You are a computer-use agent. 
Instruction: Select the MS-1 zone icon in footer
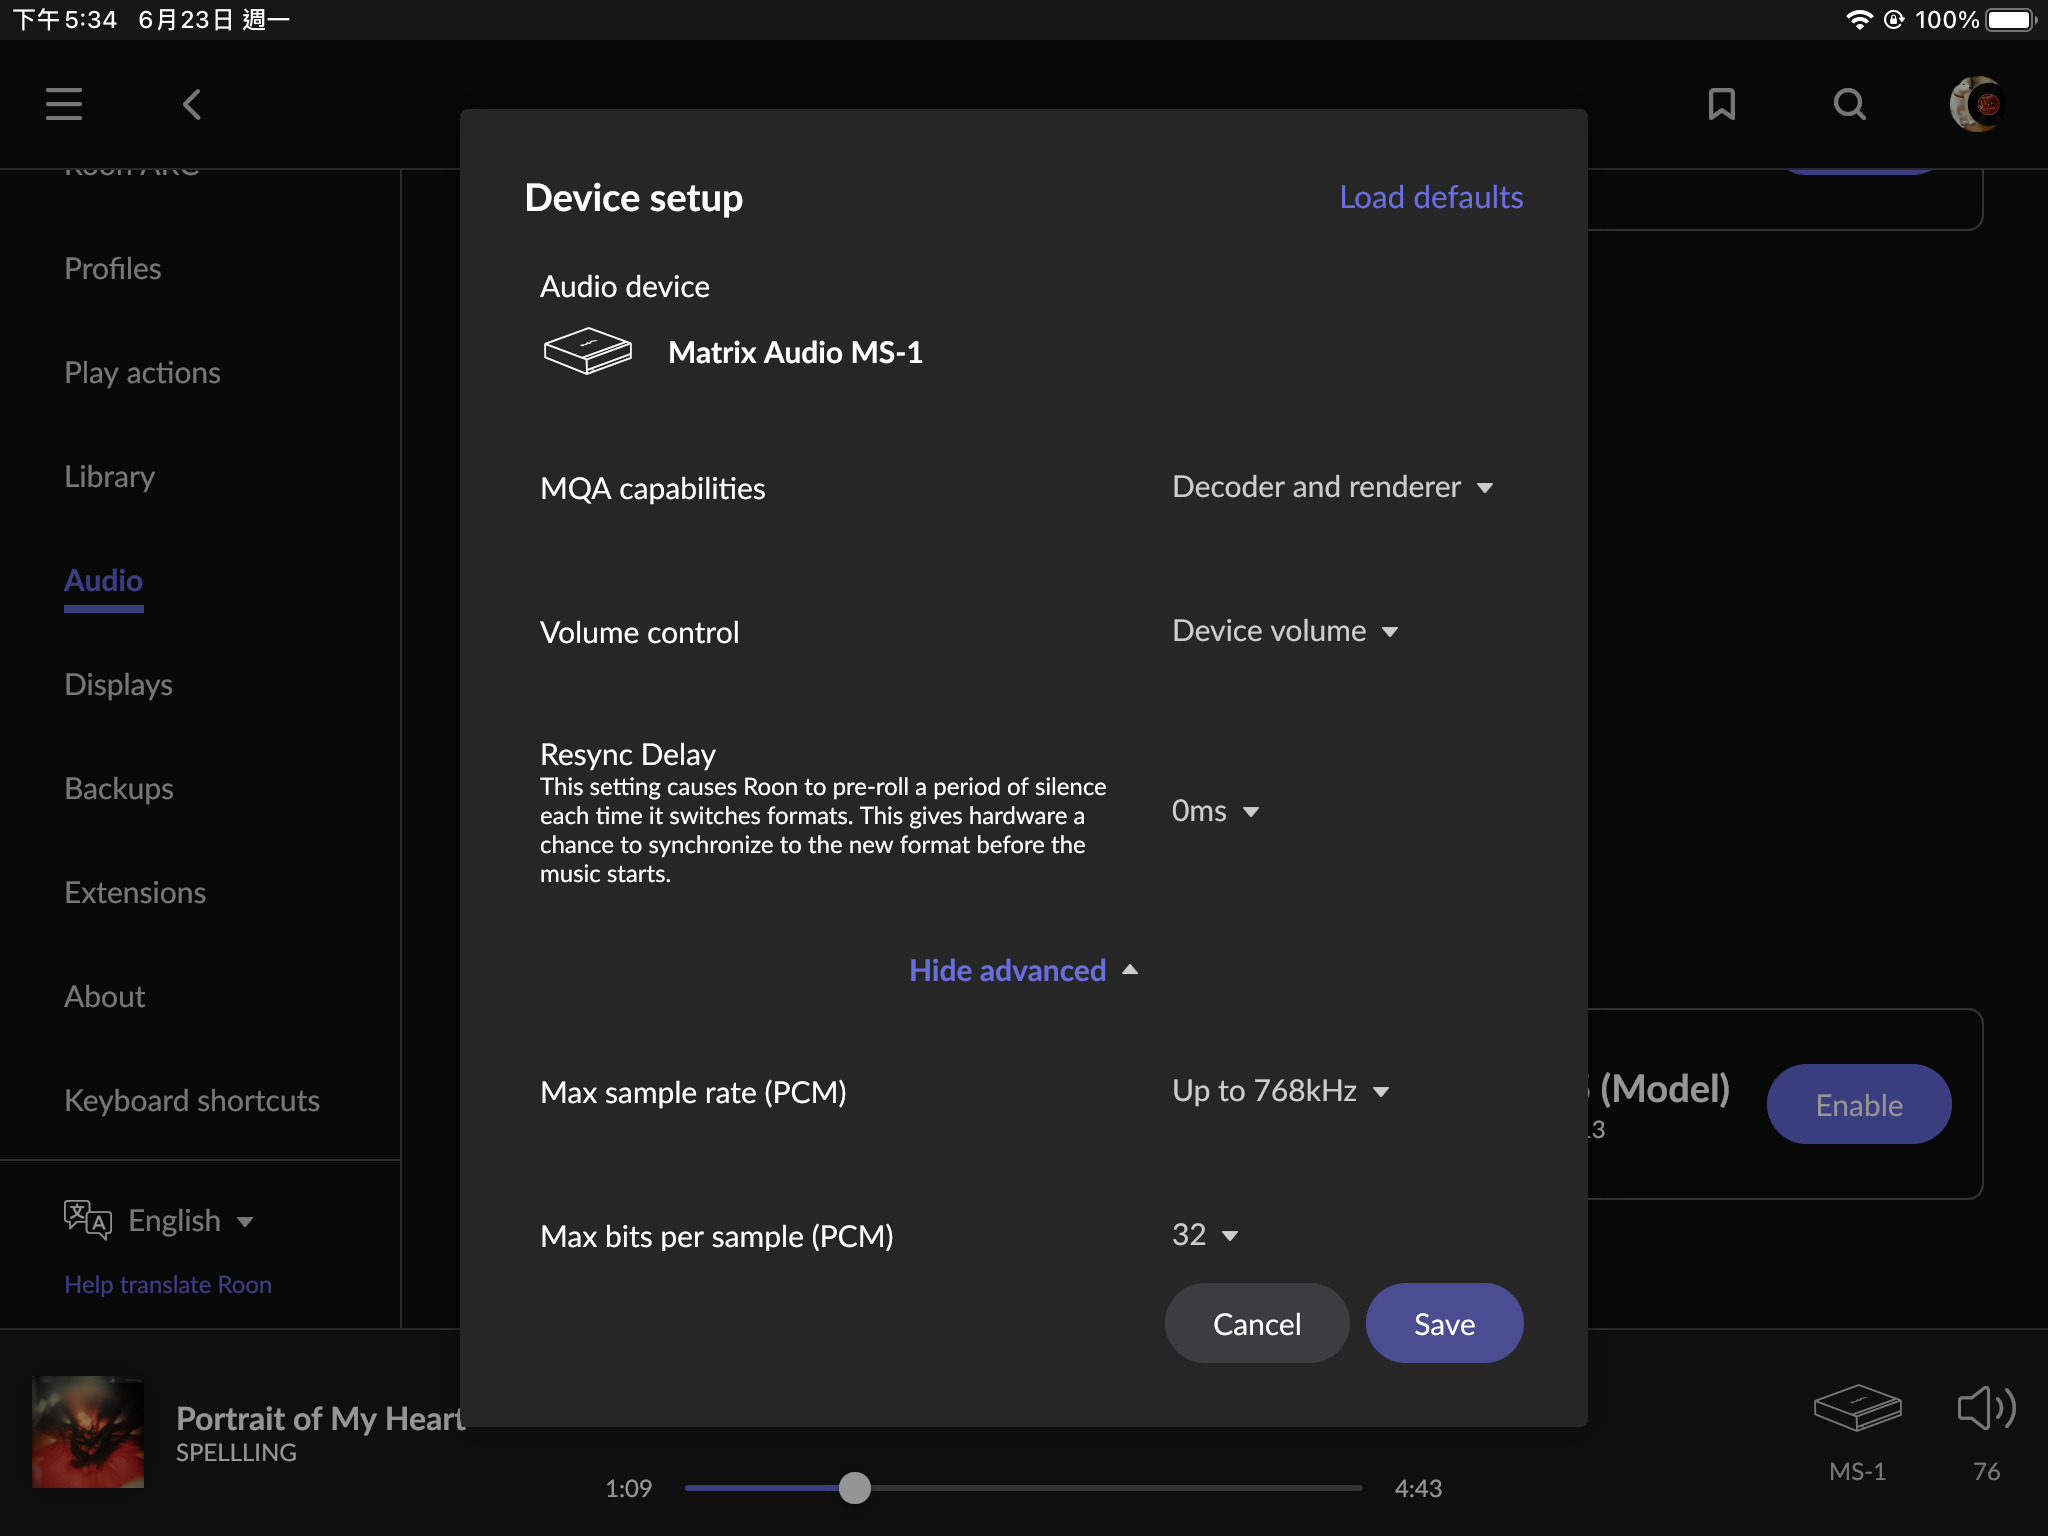click(x=1857, y=1408)
